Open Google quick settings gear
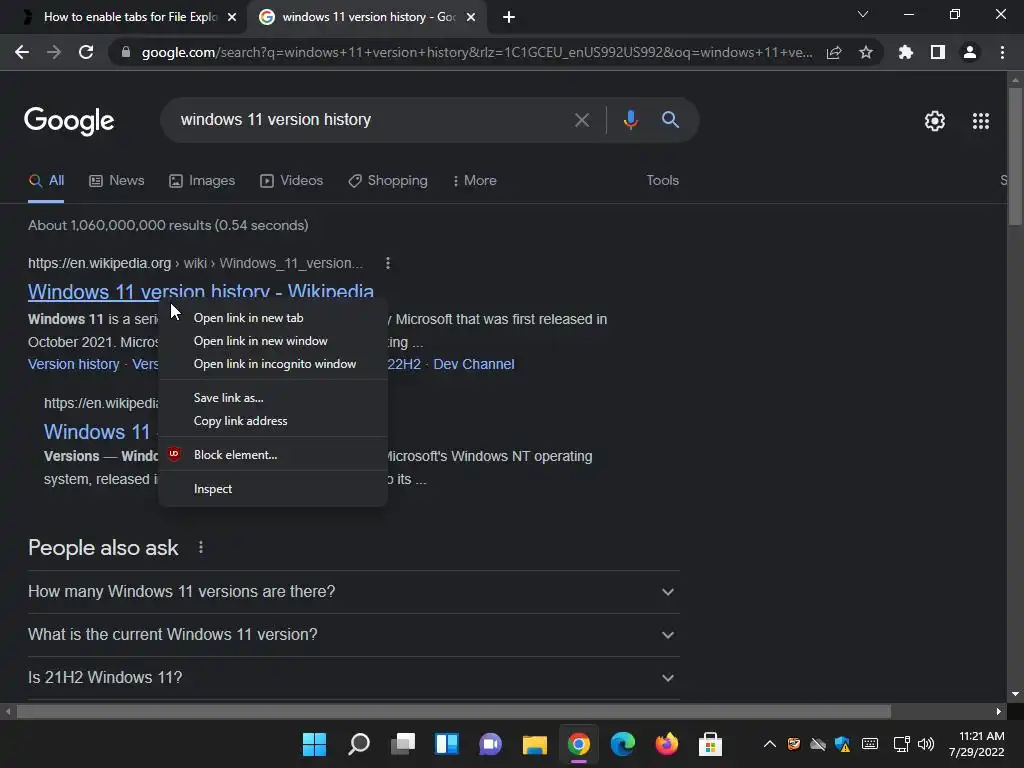The height and width of the screenshot is (768, 1024). click(935, 121)
